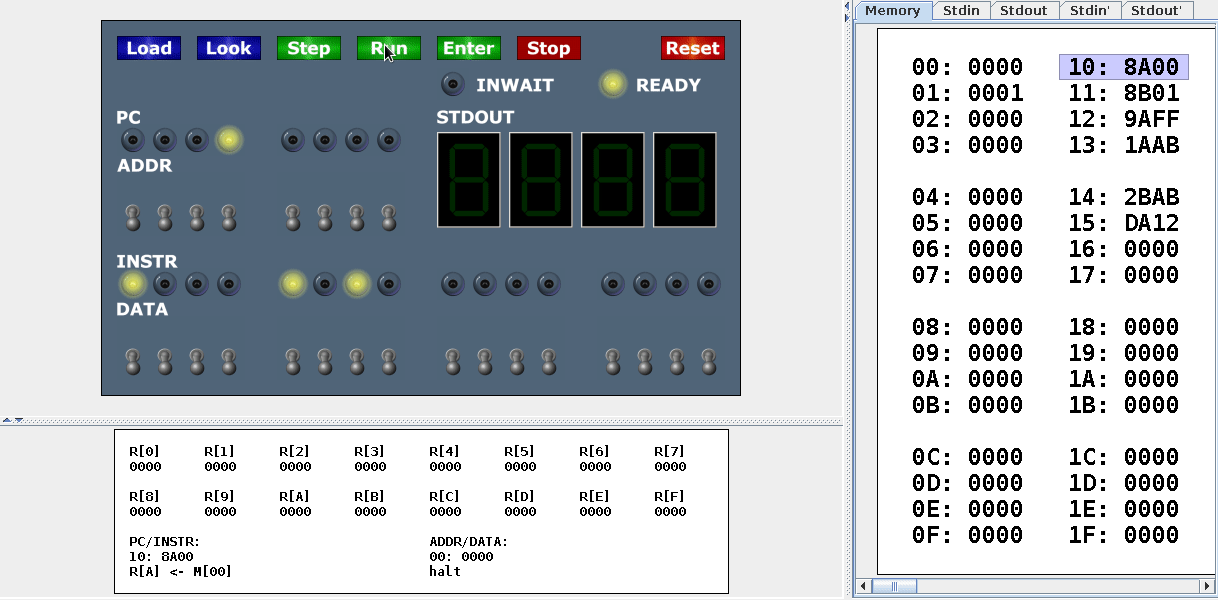1218x600 pixels.
Task: Switch to the Stdin tab
Action: click(961, 11)
